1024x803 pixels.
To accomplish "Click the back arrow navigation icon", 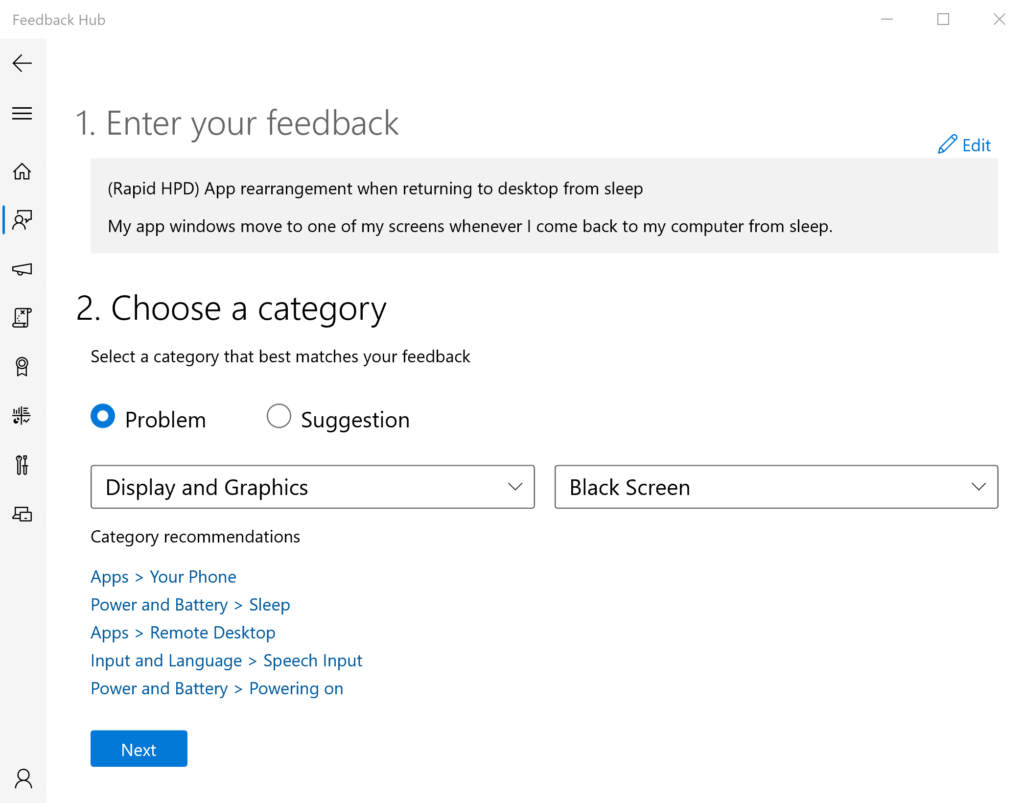I will click(x=22, y=62).
